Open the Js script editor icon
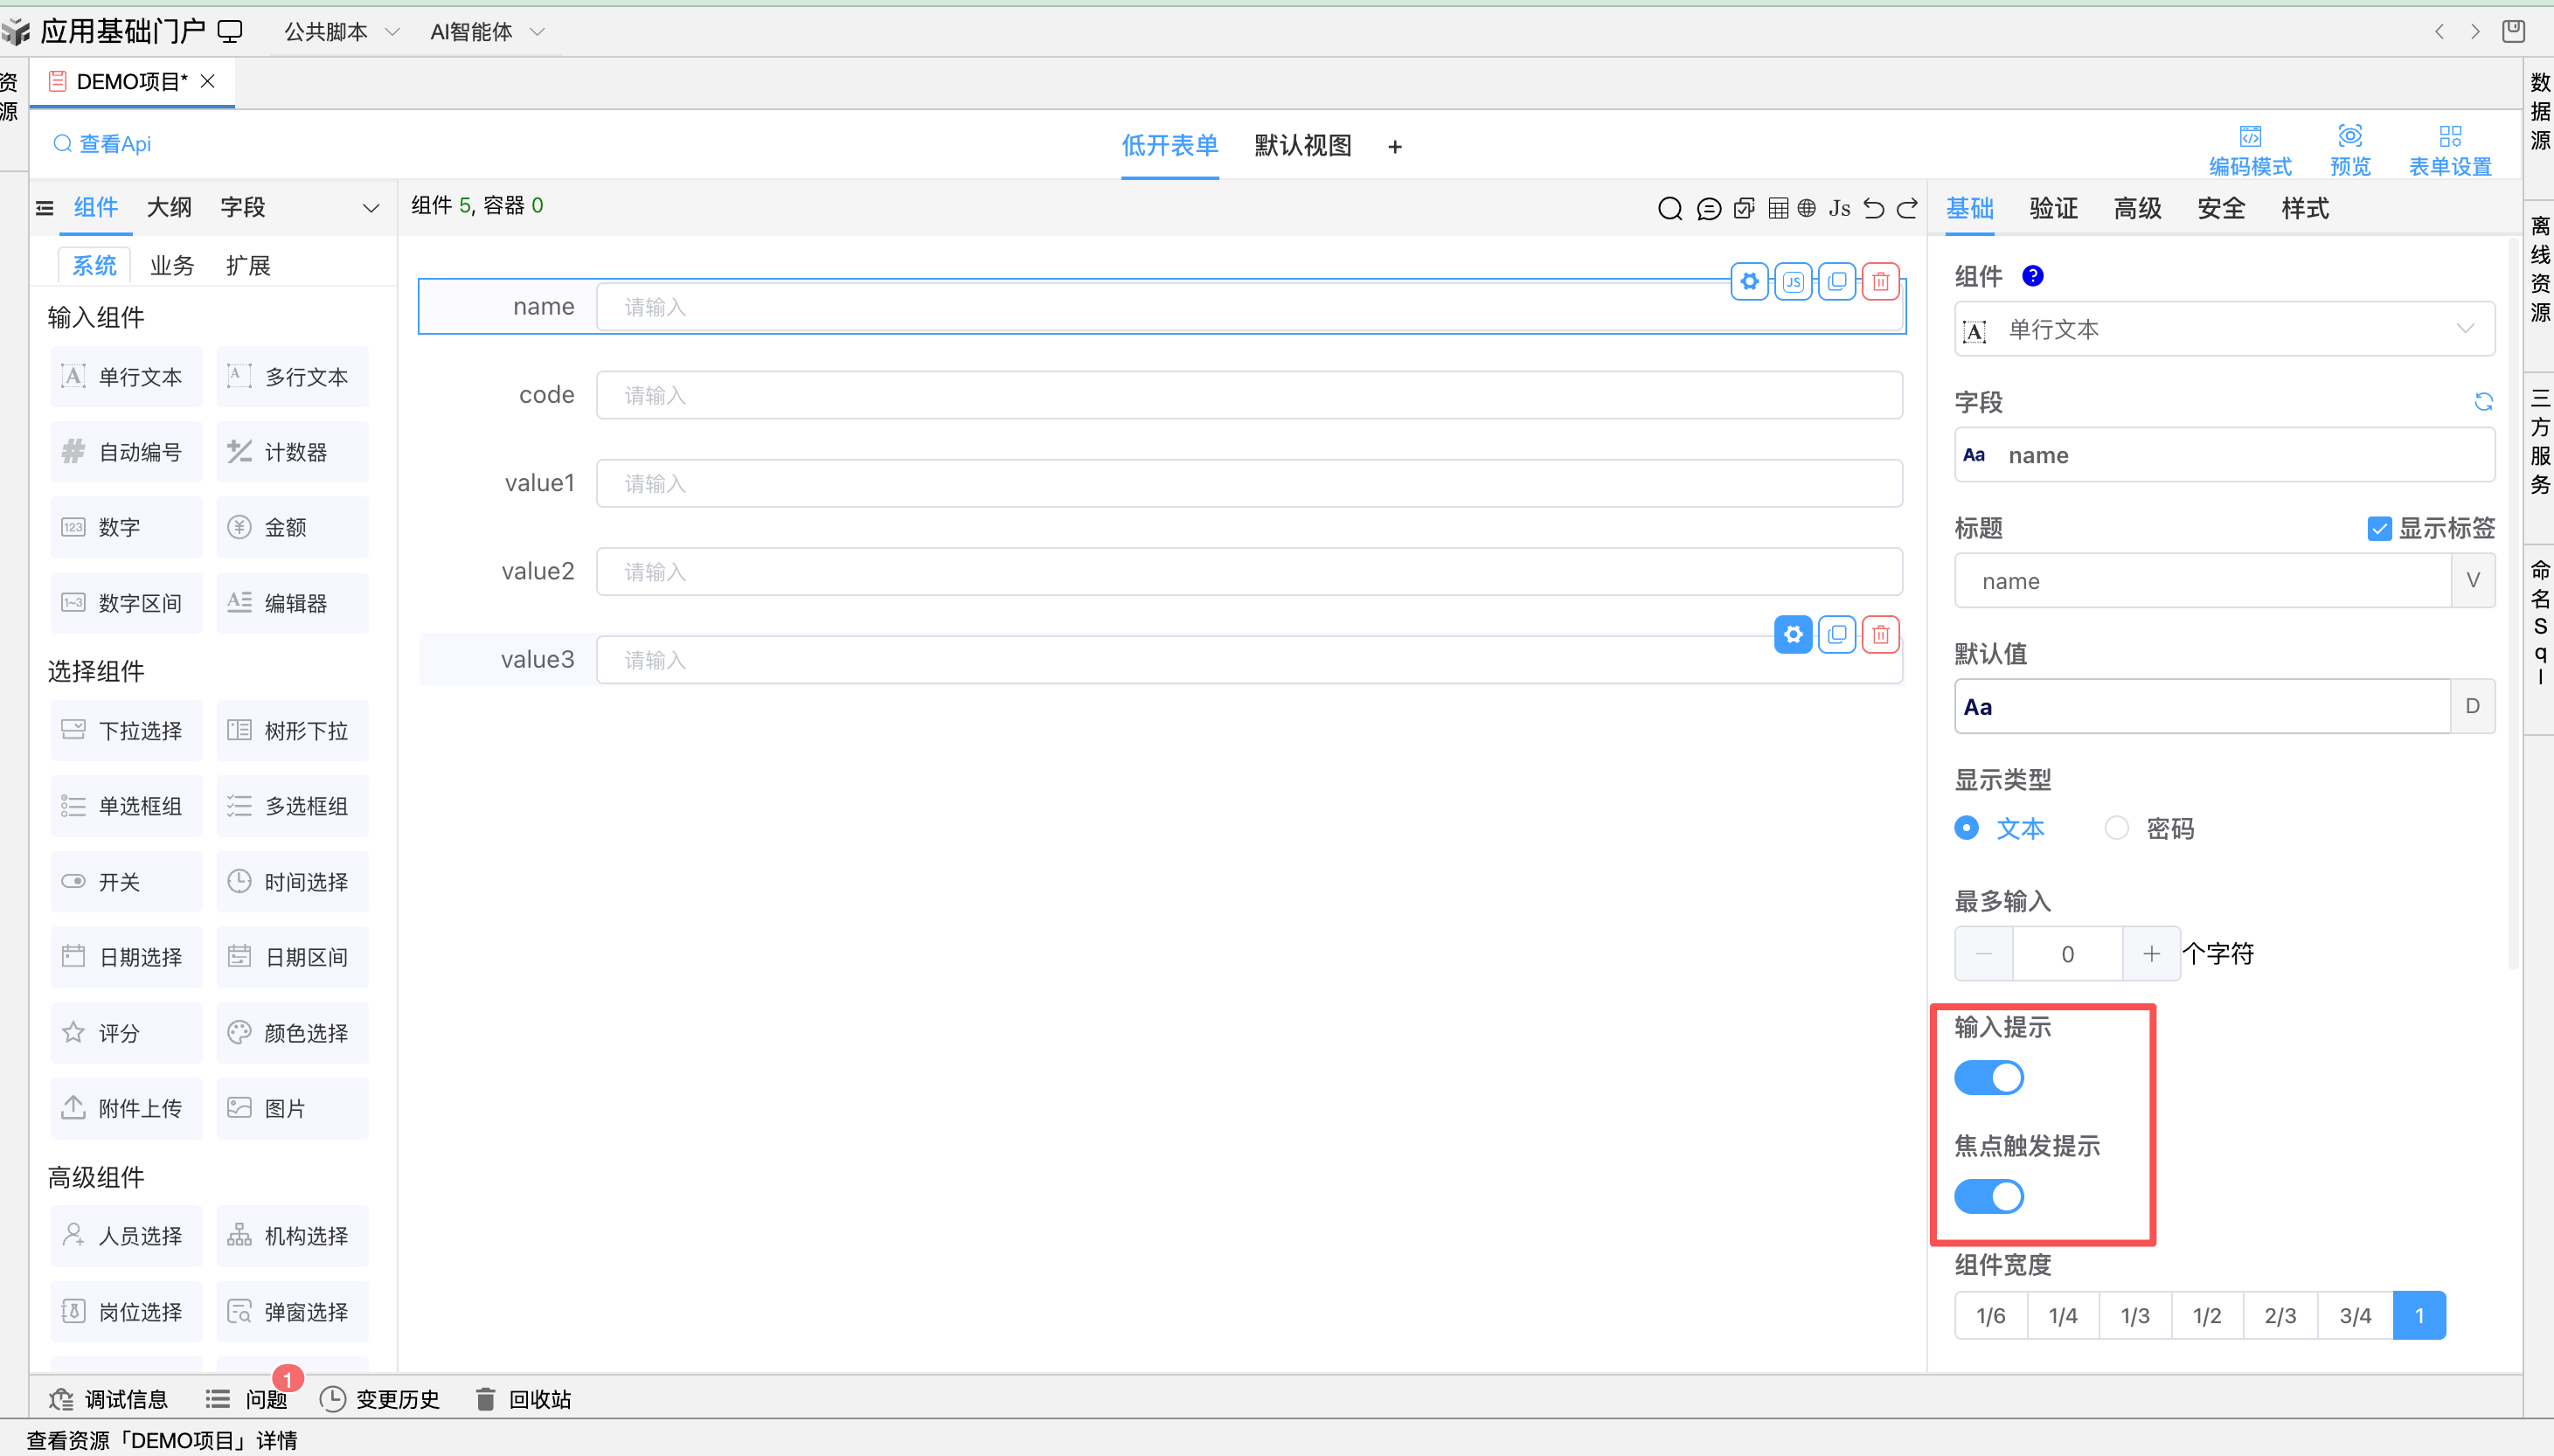Viewport: 2554px width, 1456px height. [x=1839, y=208]
